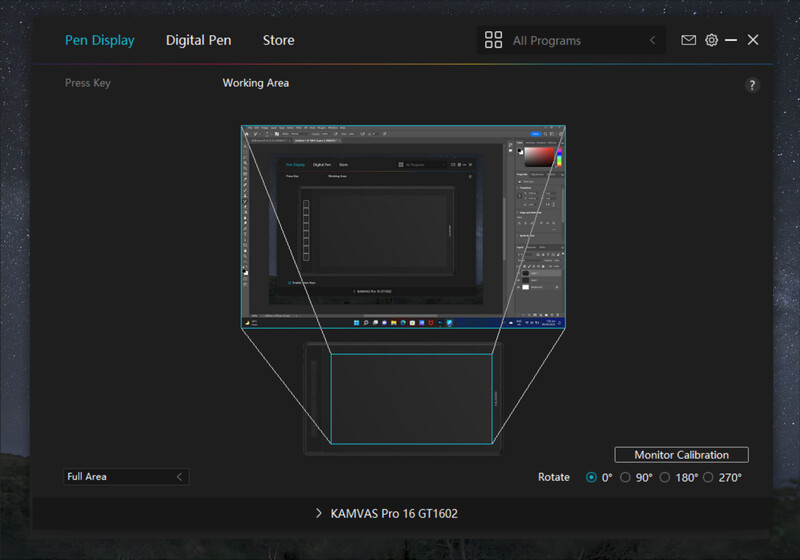Expand the KAMVAS Pro 16 GT1602 device list
The height and width of the screenshot is (560, 800).
point(318,513)
